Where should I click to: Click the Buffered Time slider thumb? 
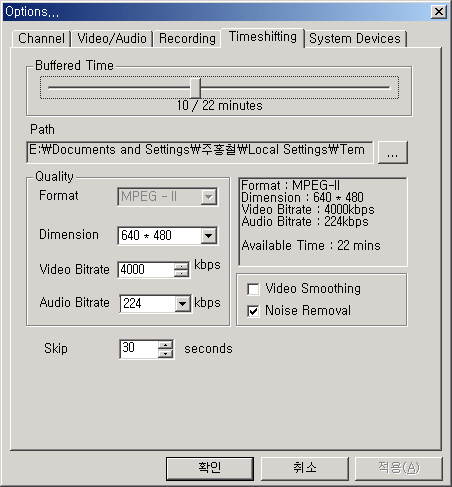coord(195,88)
